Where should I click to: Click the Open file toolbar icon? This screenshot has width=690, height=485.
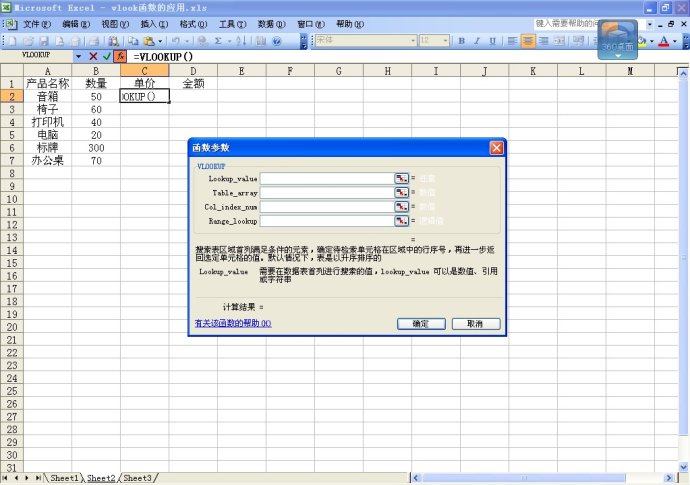(x=28, y=41)
